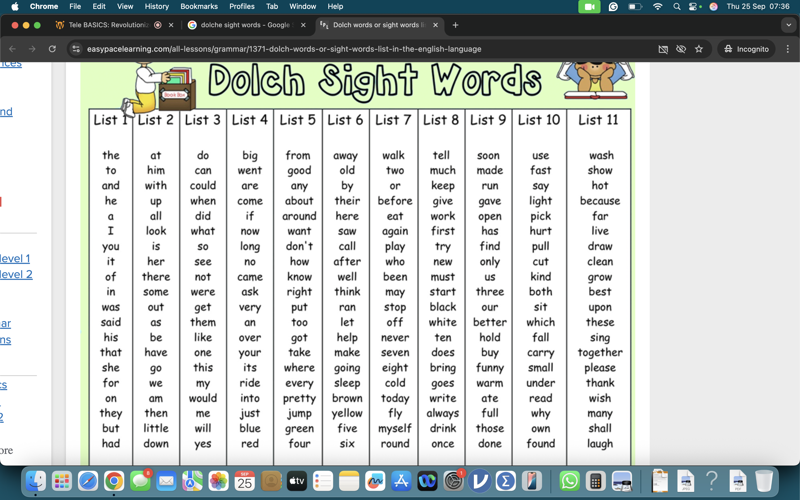Open the Profiles menu in menu bar
Viewport: 800px width, 500px height.
click(x=242, y=6)
